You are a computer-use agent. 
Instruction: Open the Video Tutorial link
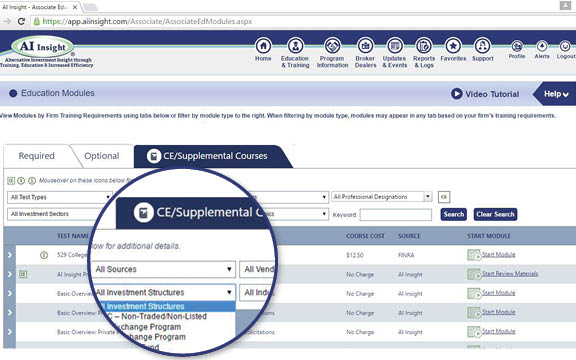tap(492, 94)
